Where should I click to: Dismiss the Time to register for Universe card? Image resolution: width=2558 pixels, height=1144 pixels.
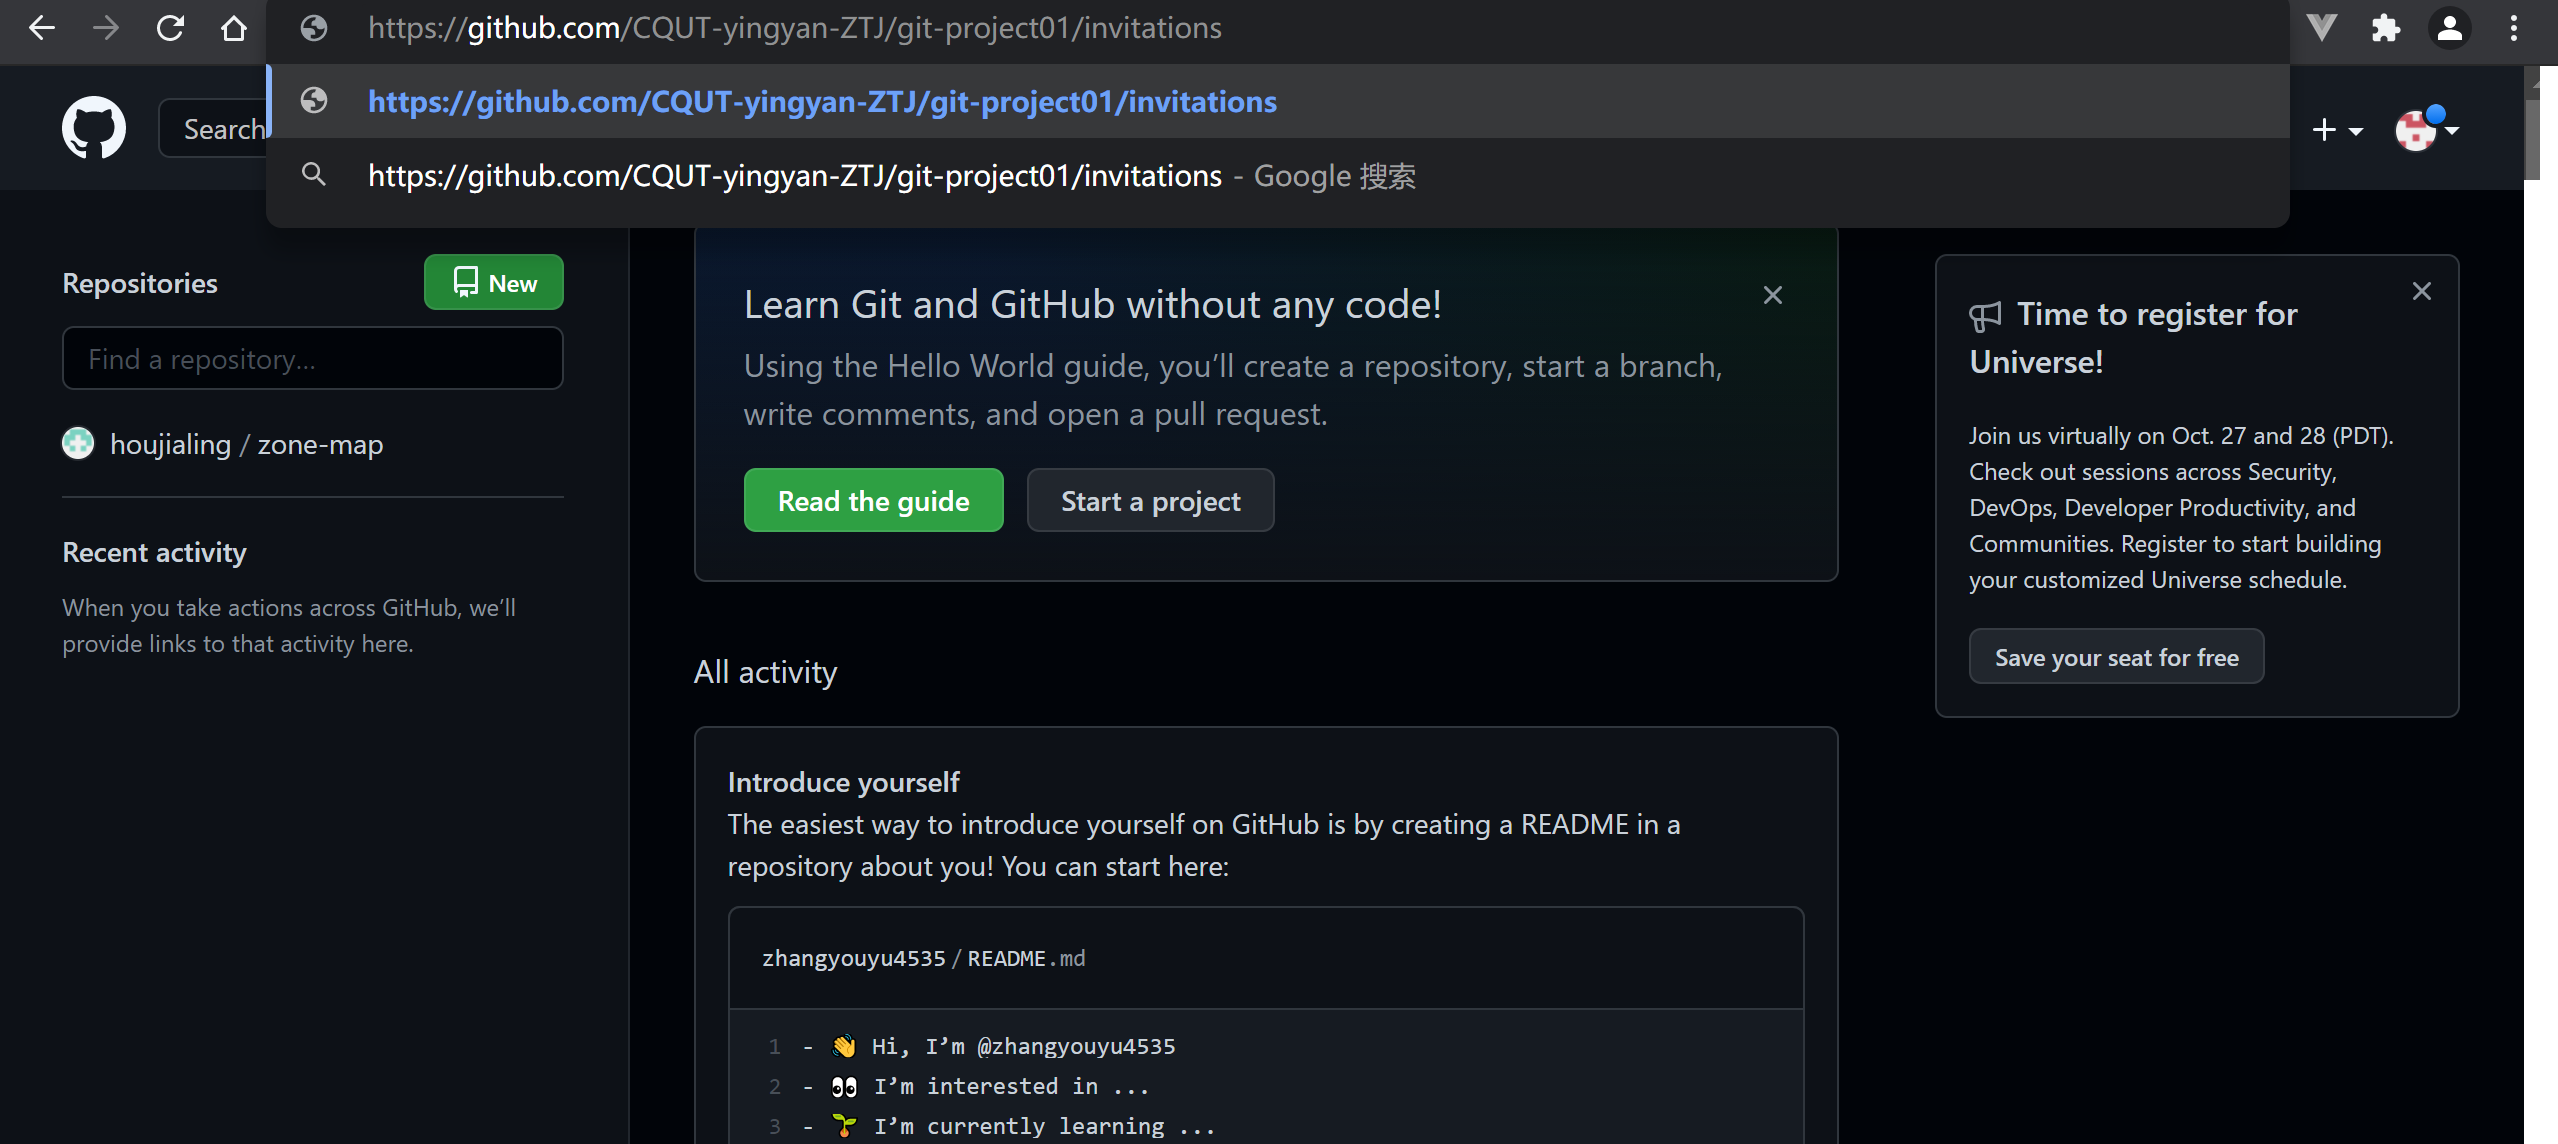[2422, 290]
